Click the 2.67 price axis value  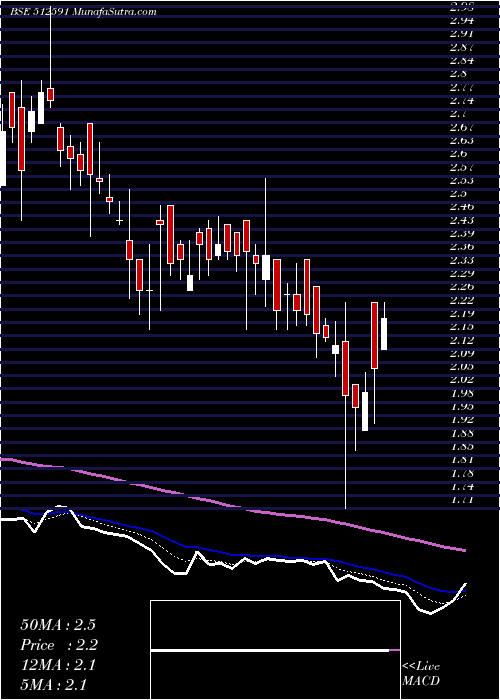(461, 127)
